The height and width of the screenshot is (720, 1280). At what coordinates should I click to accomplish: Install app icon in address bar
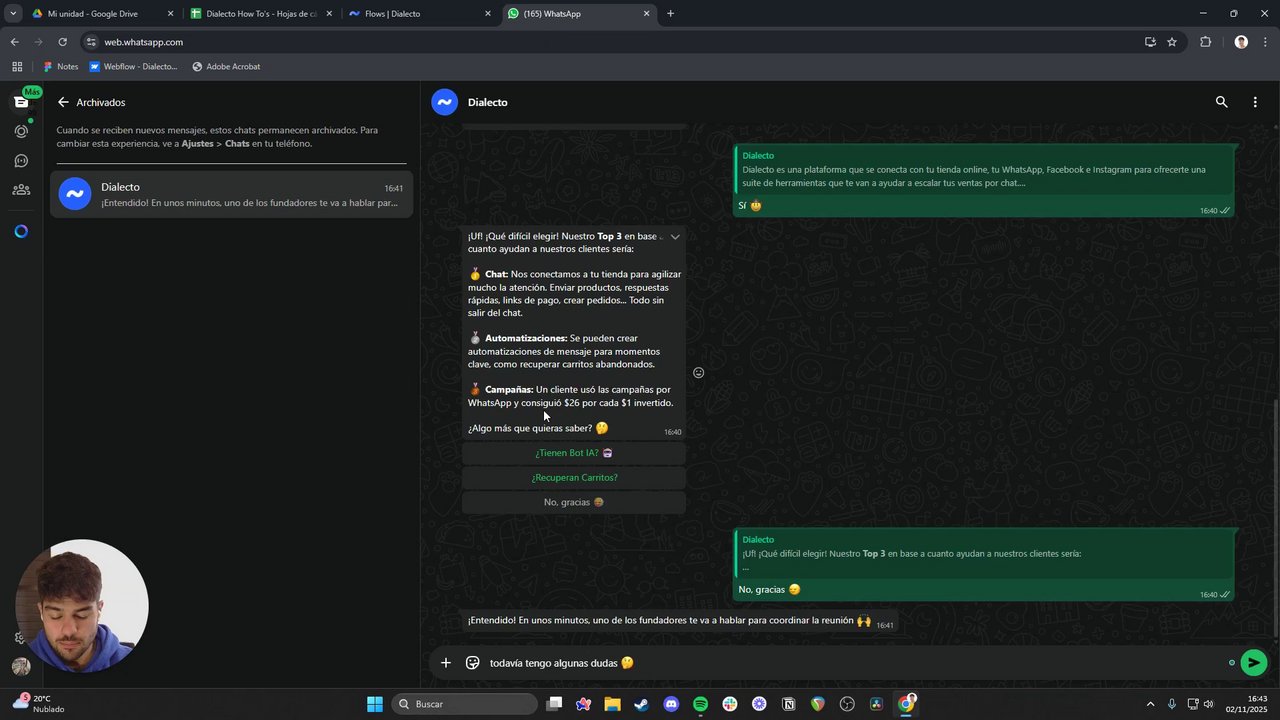click(1150, 42)
